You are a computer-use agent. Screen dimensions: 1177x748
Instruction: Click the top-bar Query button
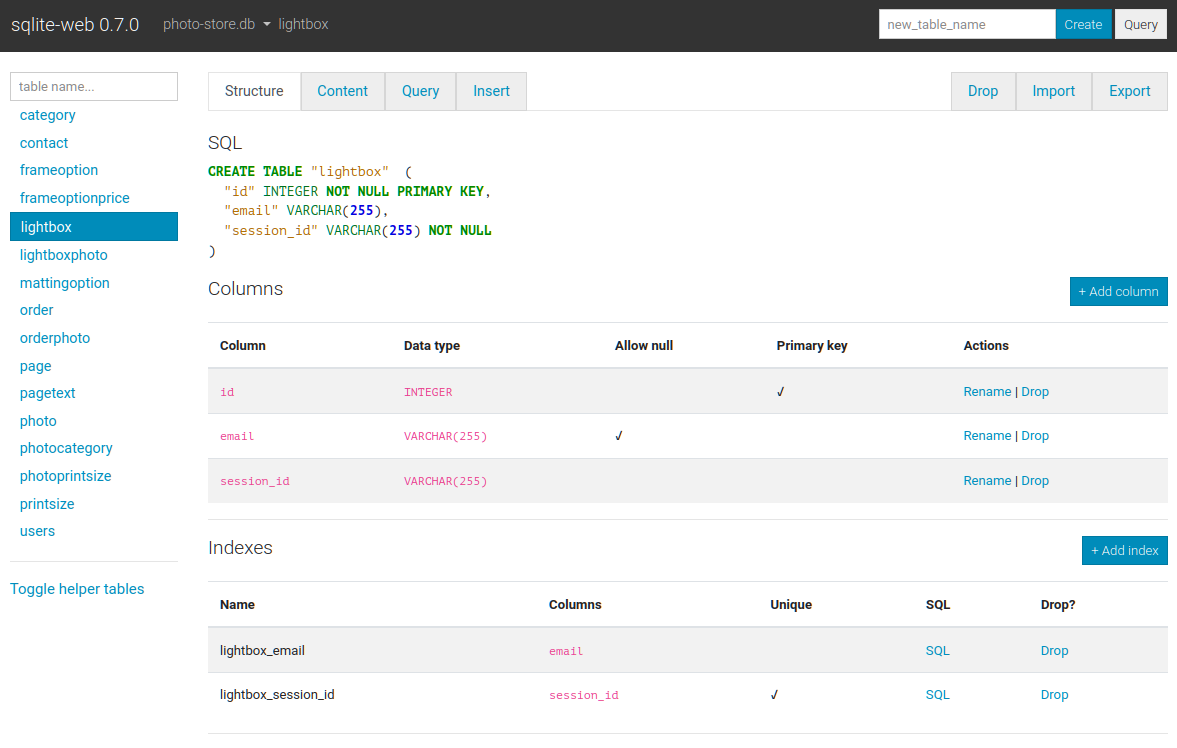click(x=1140, y=25)
